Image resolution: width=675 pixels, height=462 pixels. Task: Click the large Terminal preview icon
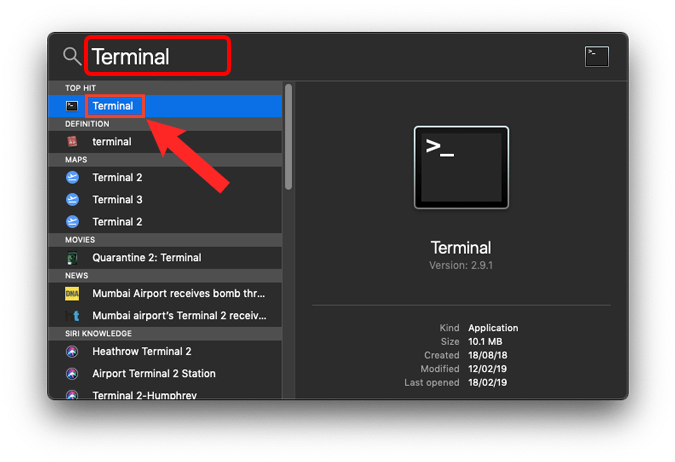point(461,167)
